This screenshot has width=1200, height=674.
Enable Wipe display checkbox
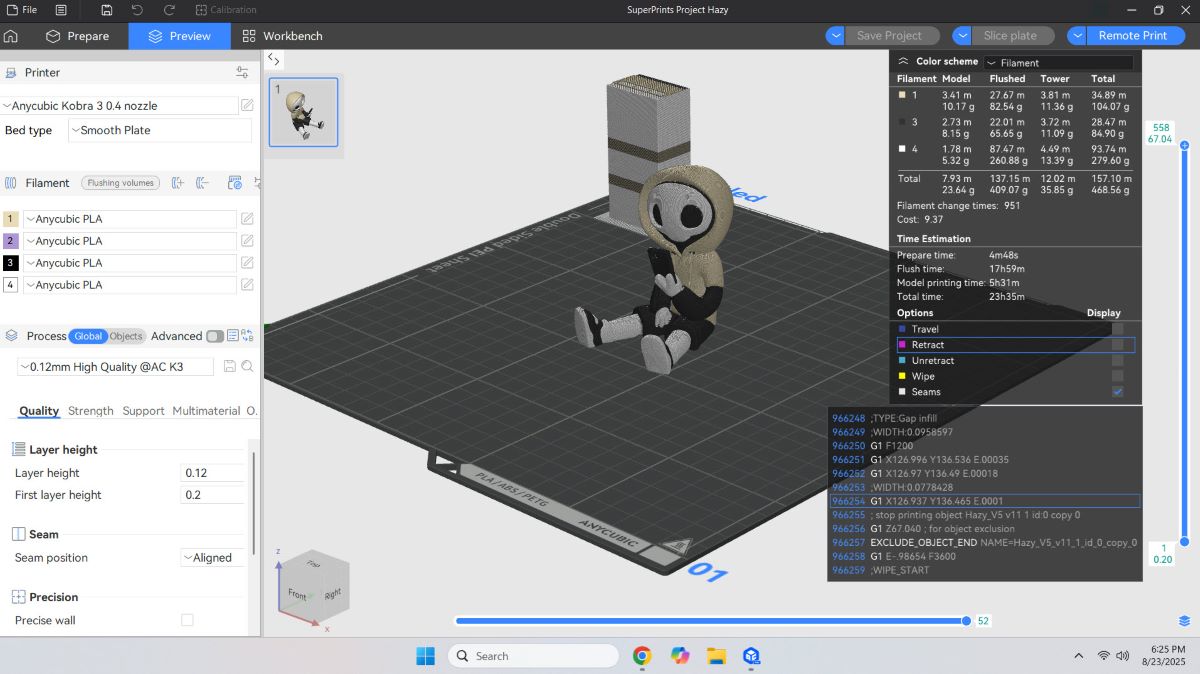click(x=1117, y=376)
